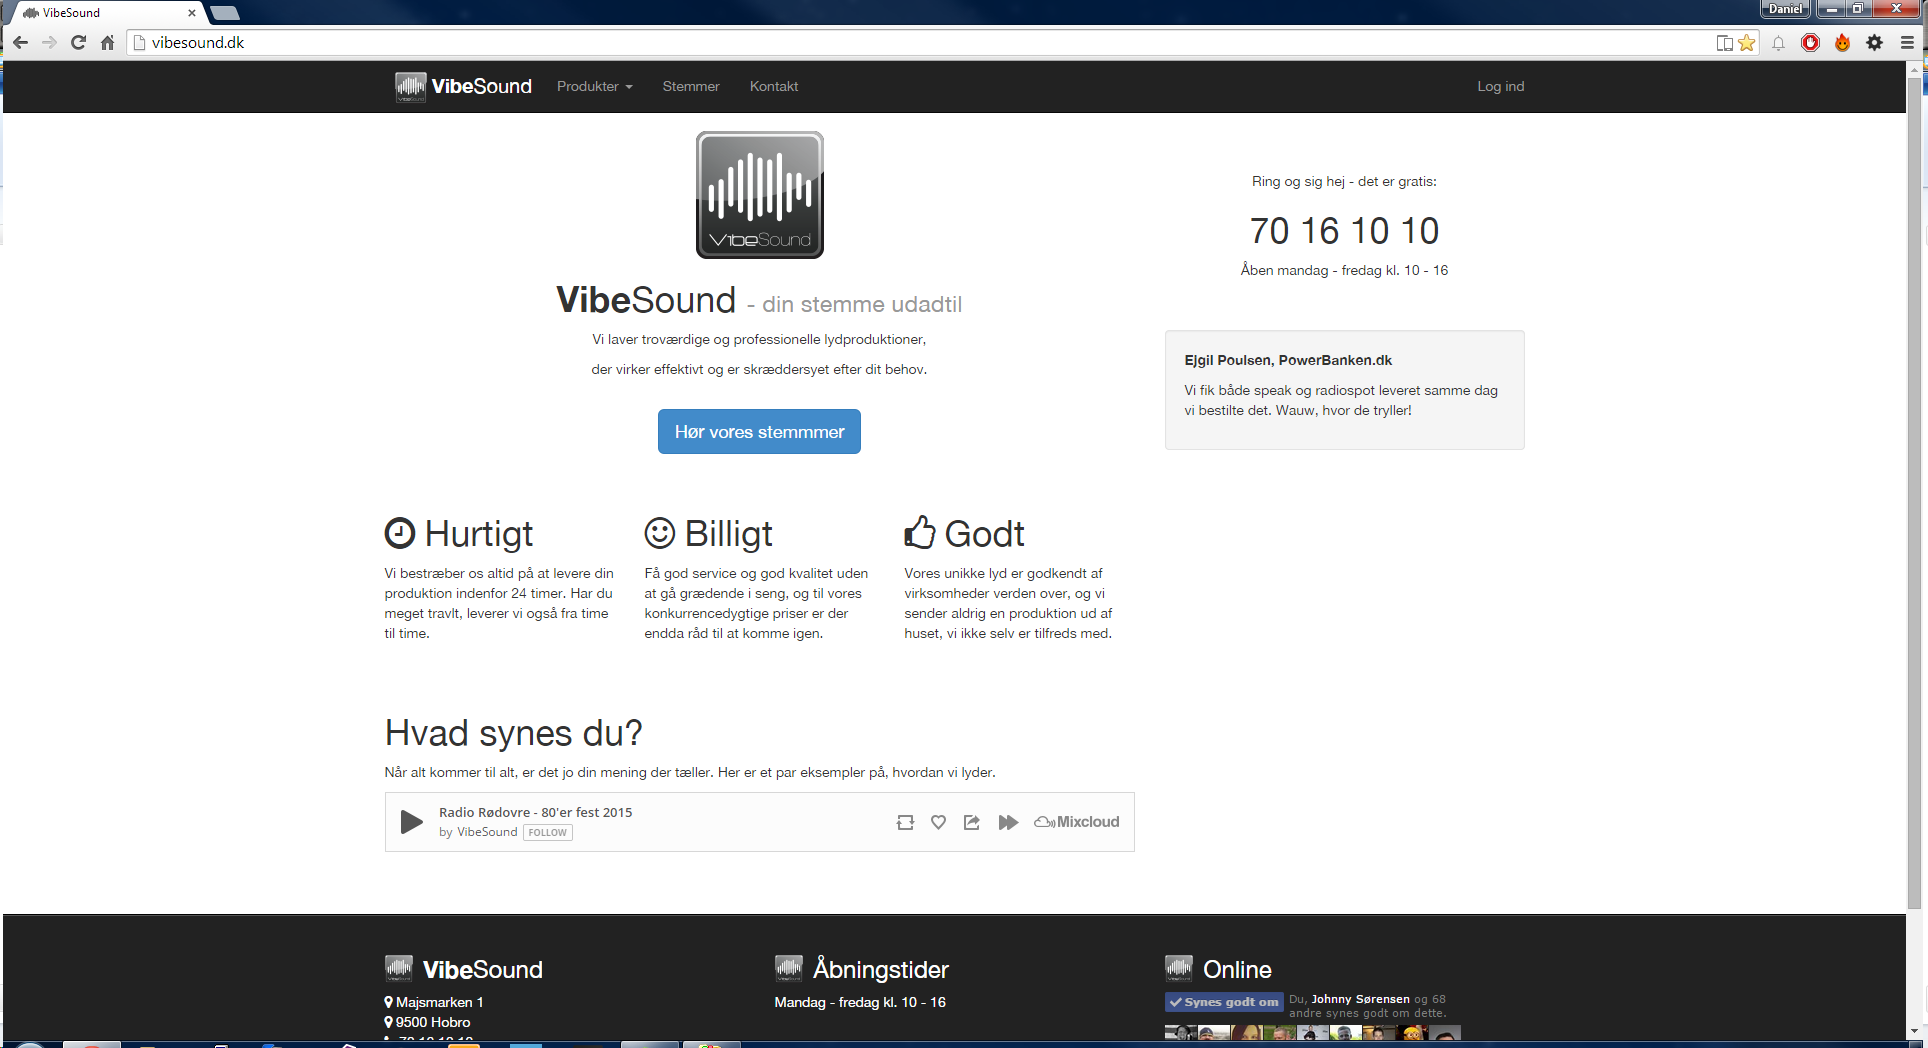Follow VibeSound on Mixcloud

(x=548, y=832)
